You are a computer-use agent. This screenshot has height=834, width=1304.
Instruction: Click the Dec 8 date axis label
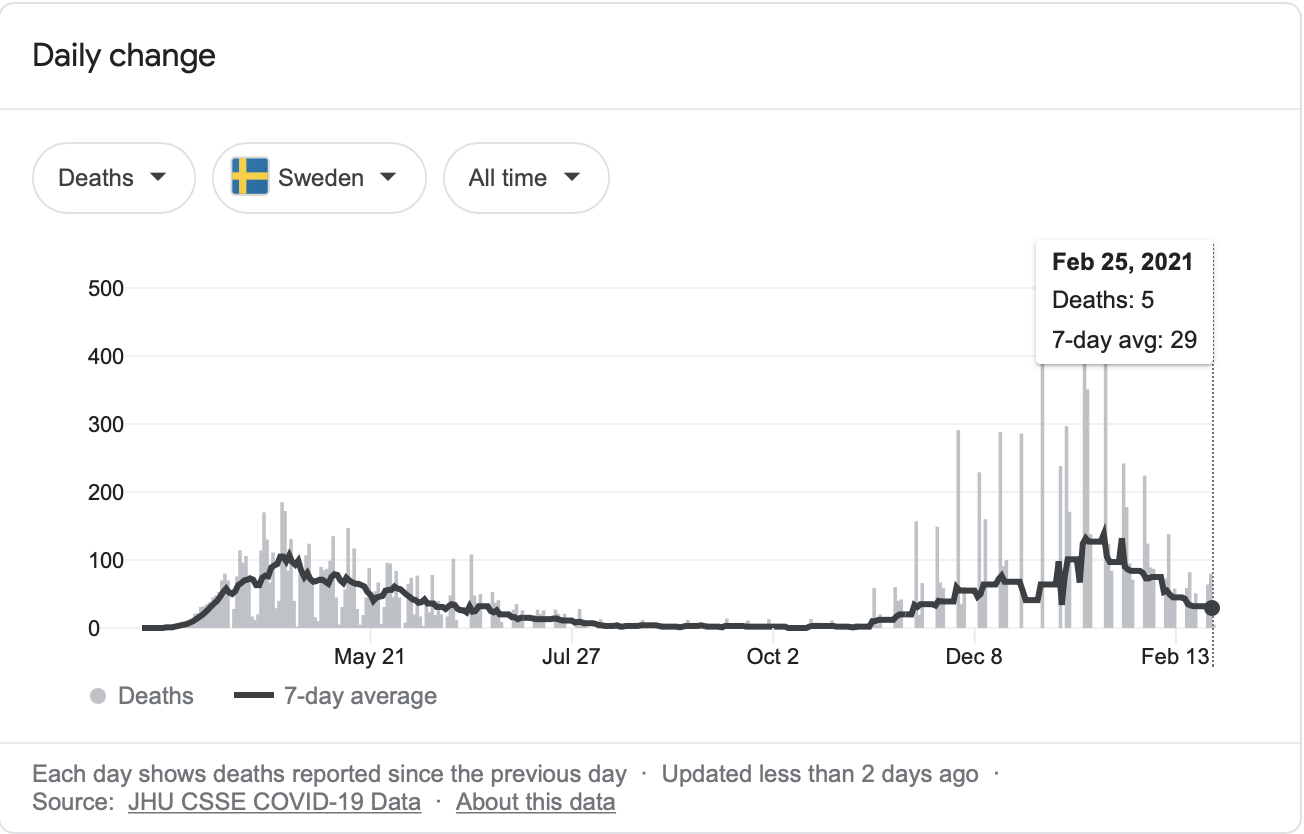click(x=974, y=657)
